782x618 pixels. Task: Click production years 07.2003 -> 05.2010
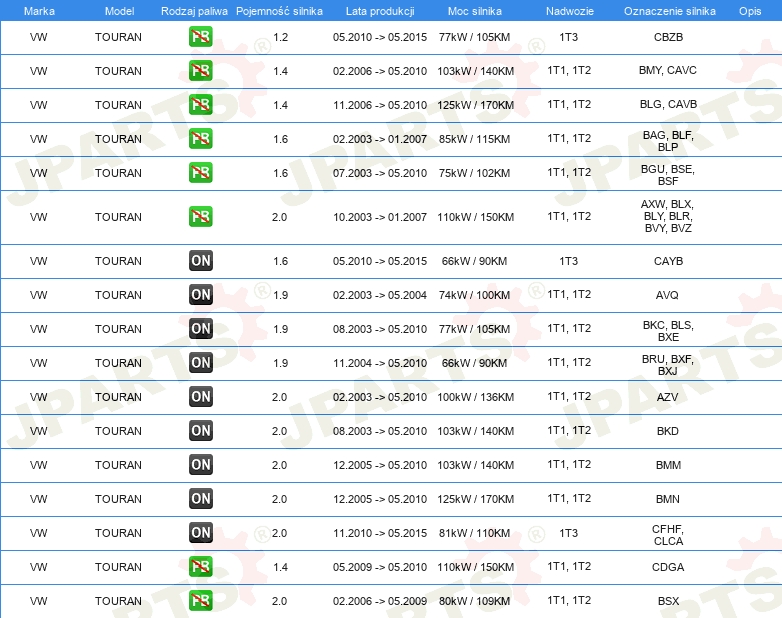(x=380, y=173)
